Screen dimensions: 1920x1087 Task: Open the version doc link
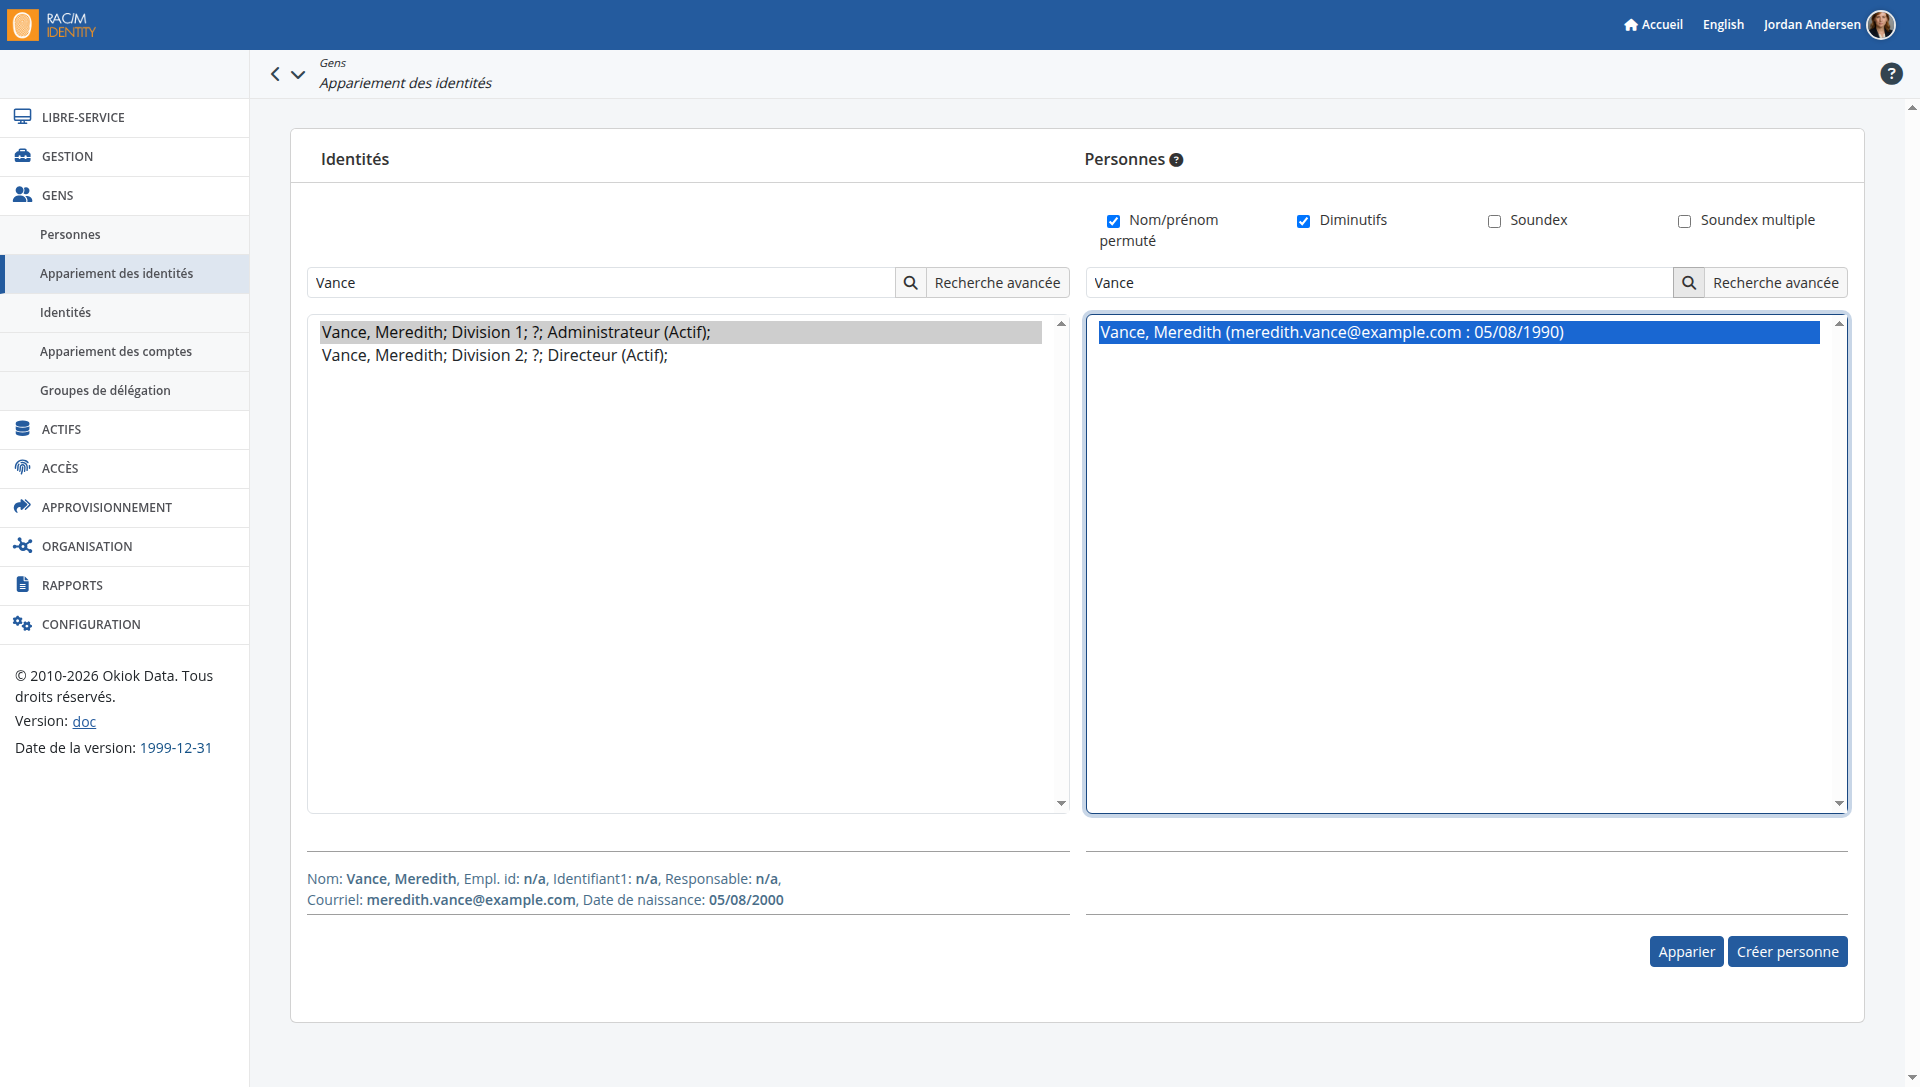[84, 722]
